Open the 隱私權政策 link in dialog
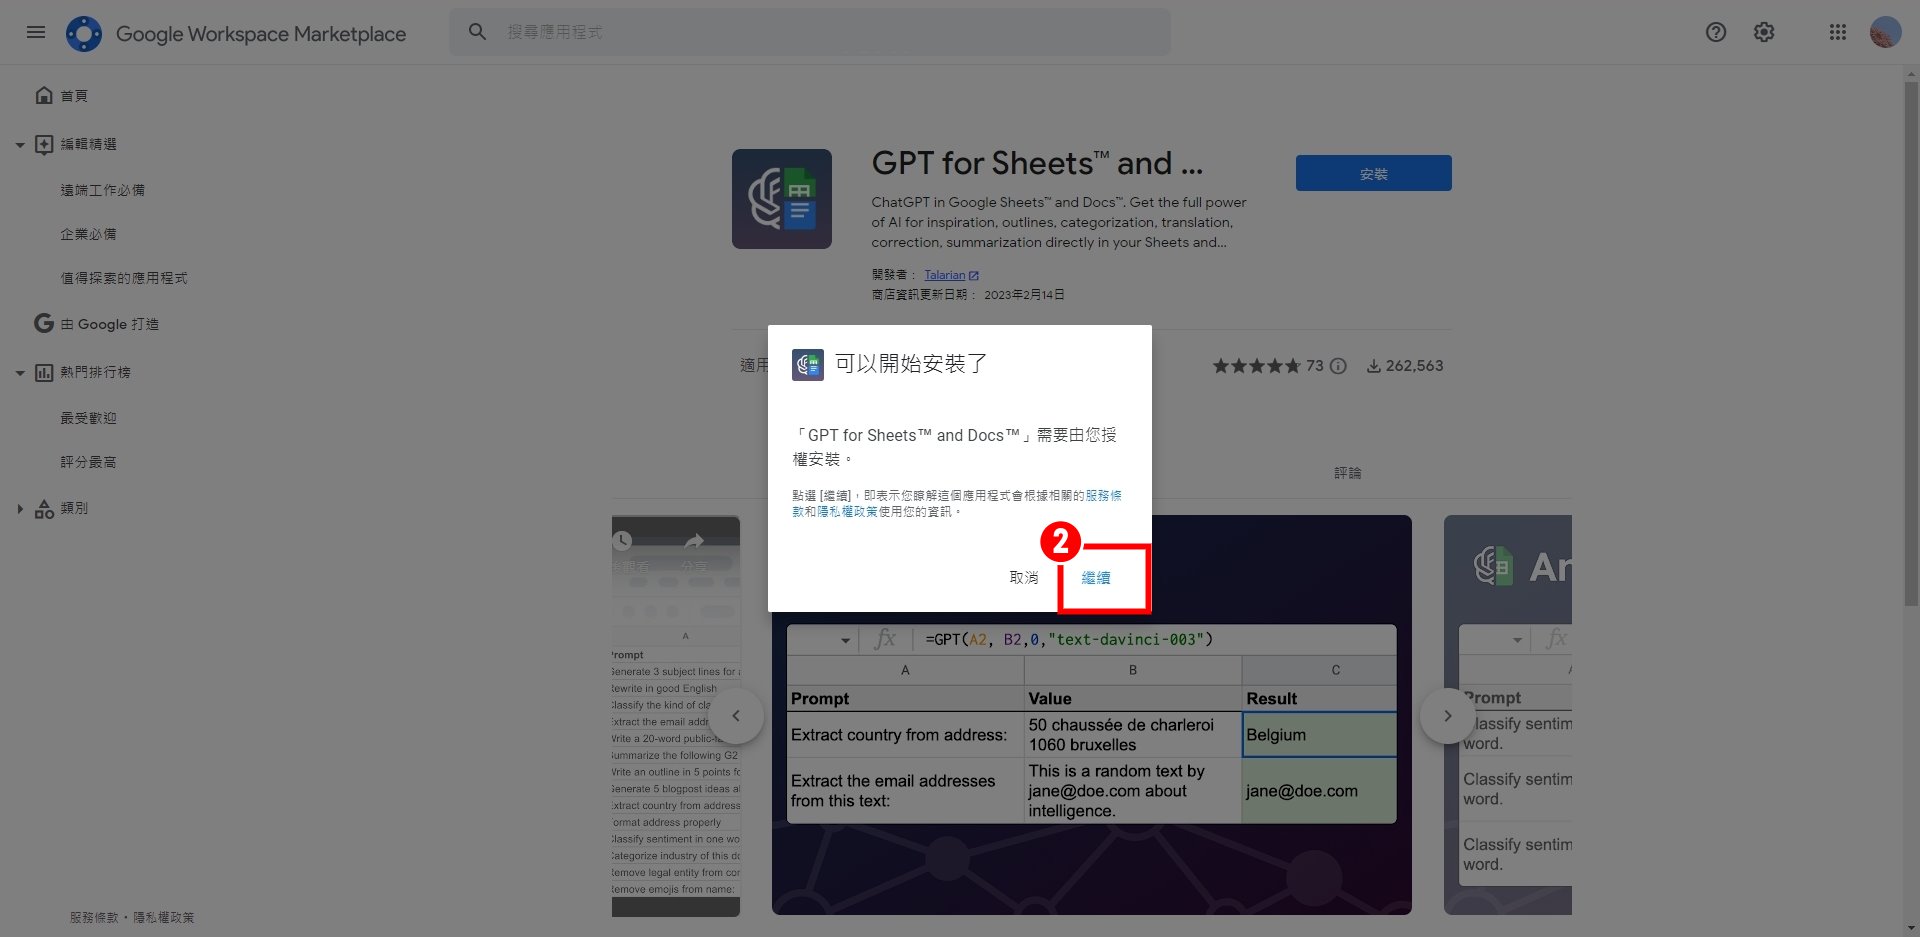This screenshot has height=937, width=1920. pos(847,512)
